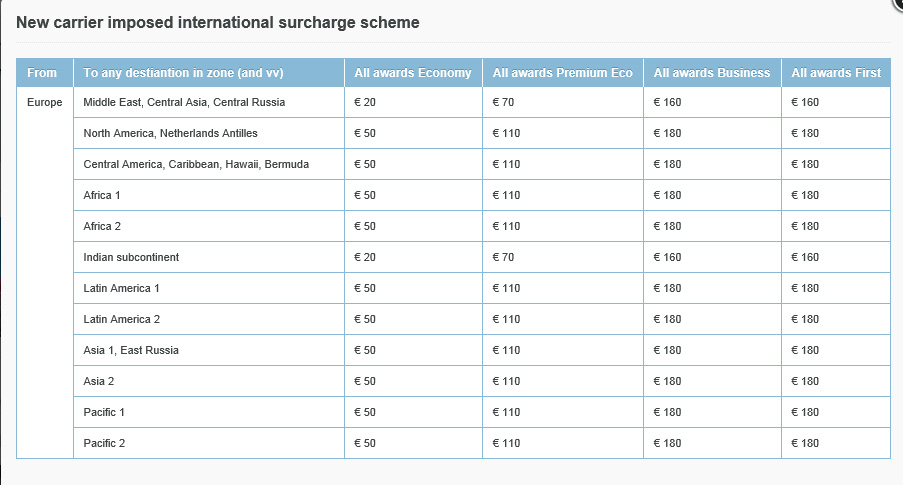Click the 'All awards Economy' column header

pyautogui.click(x=412, y=73)
